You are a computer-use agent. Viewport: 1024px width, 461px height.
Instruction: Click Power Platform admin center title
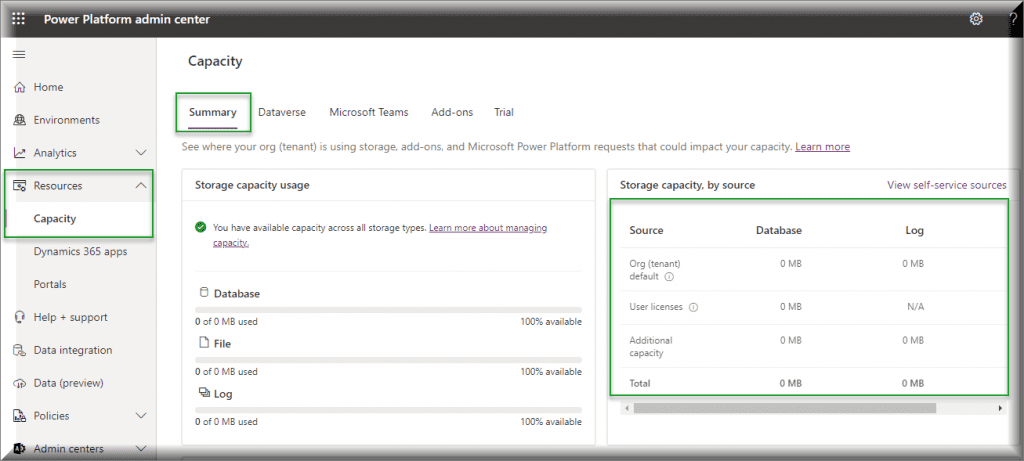coord(127,20)
